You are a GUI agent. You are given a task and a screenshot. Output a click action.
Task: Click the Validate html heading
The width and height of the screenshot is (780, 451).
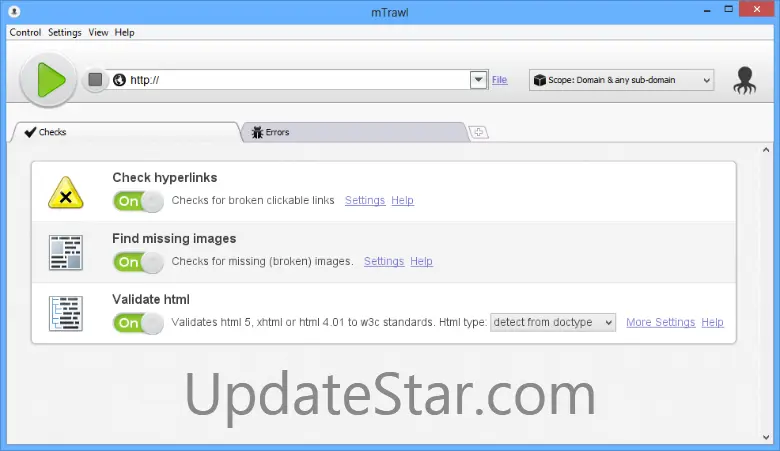click(151, 299)
